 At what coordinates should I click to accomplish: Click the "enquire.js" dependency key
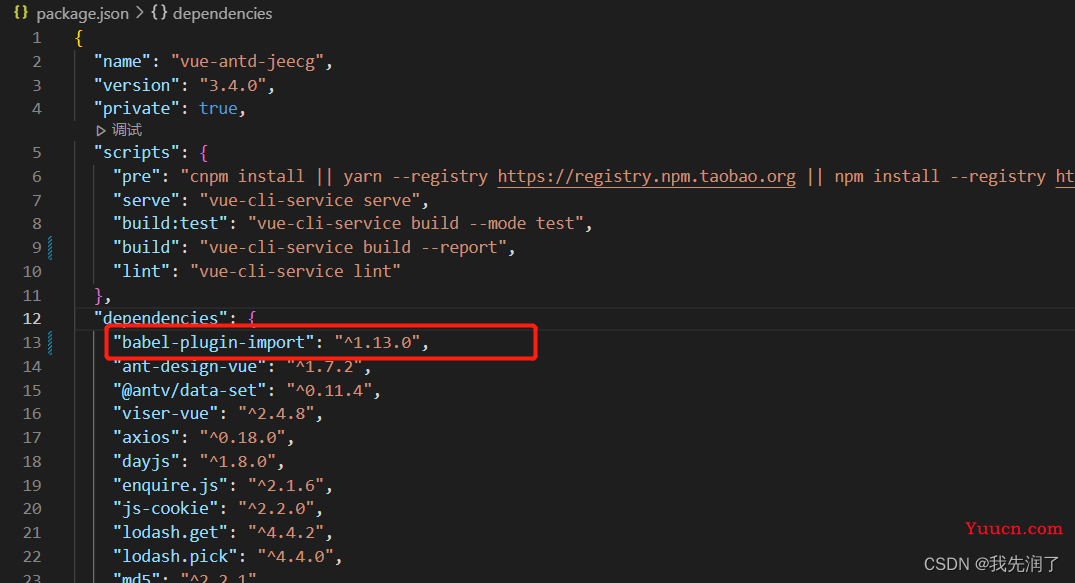point(170,486)
